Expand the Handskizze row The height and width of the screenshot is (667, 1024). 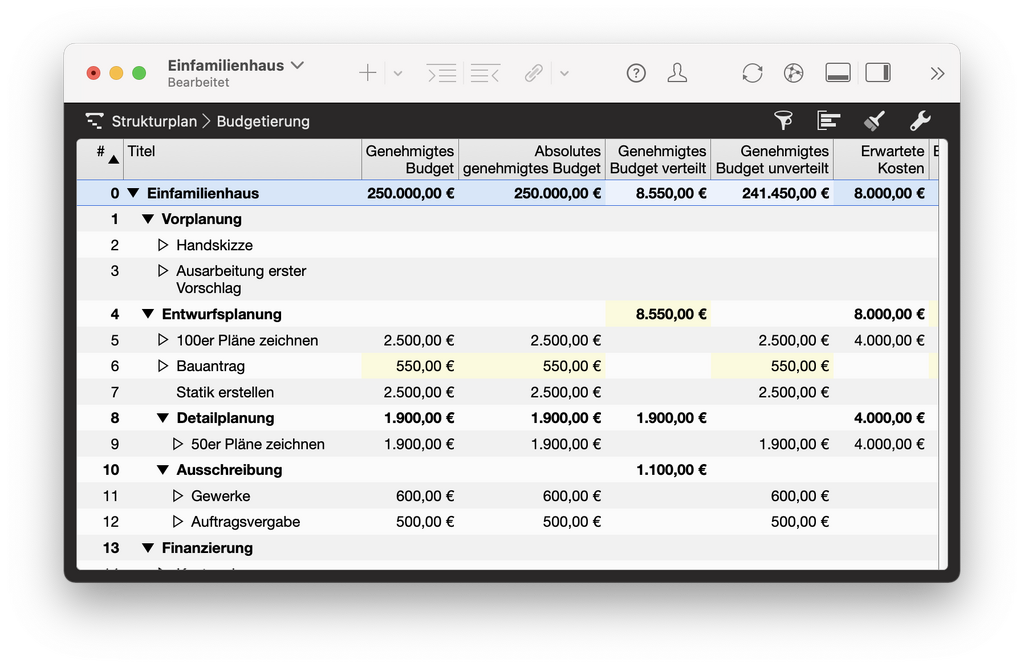(x=163, y=245)
